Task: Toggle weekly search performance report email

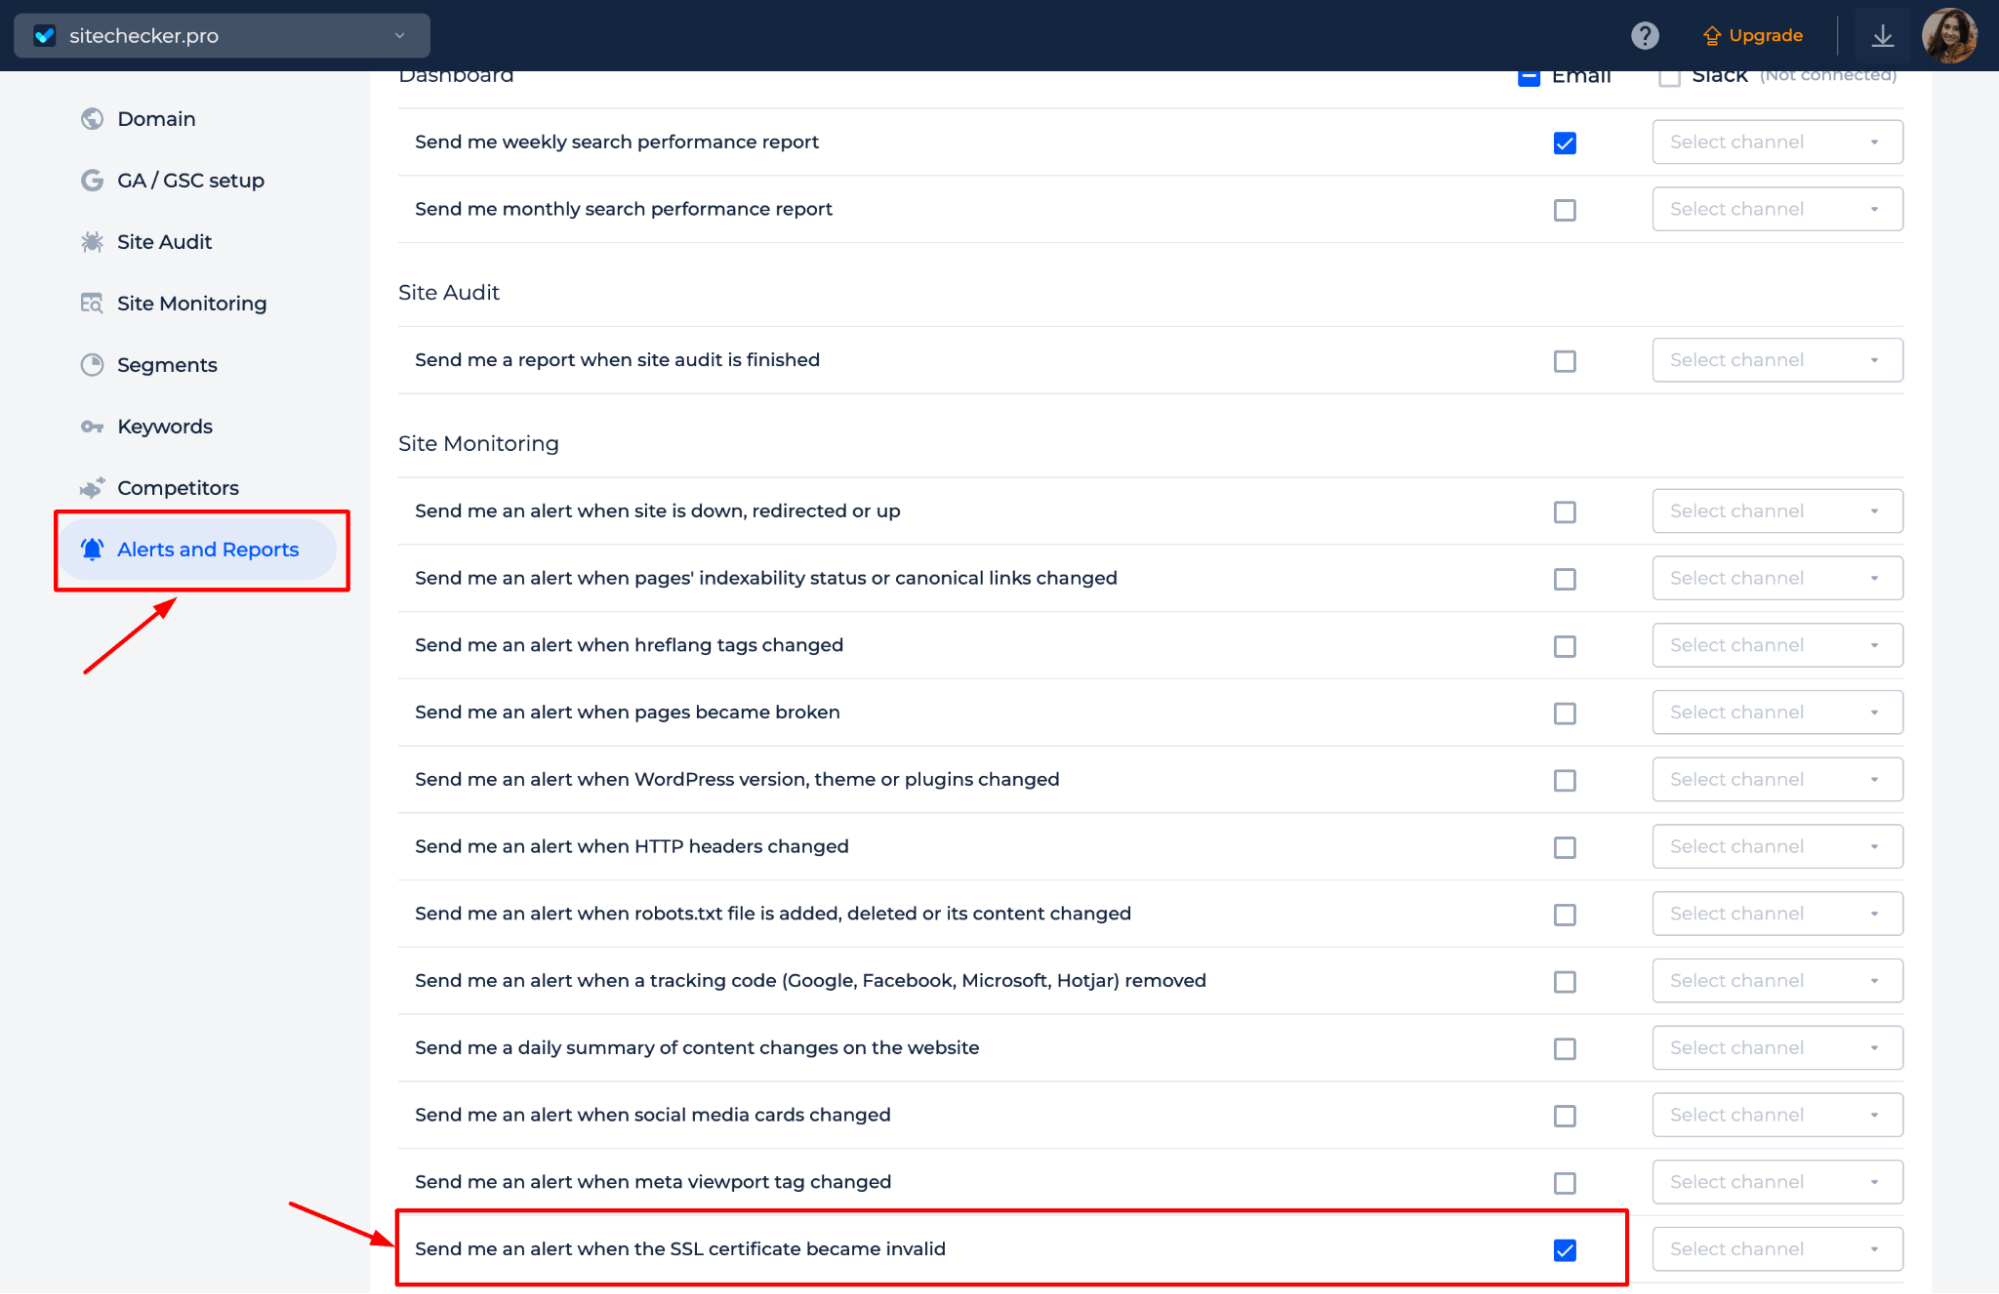Action: click(x=1566, y=141)
